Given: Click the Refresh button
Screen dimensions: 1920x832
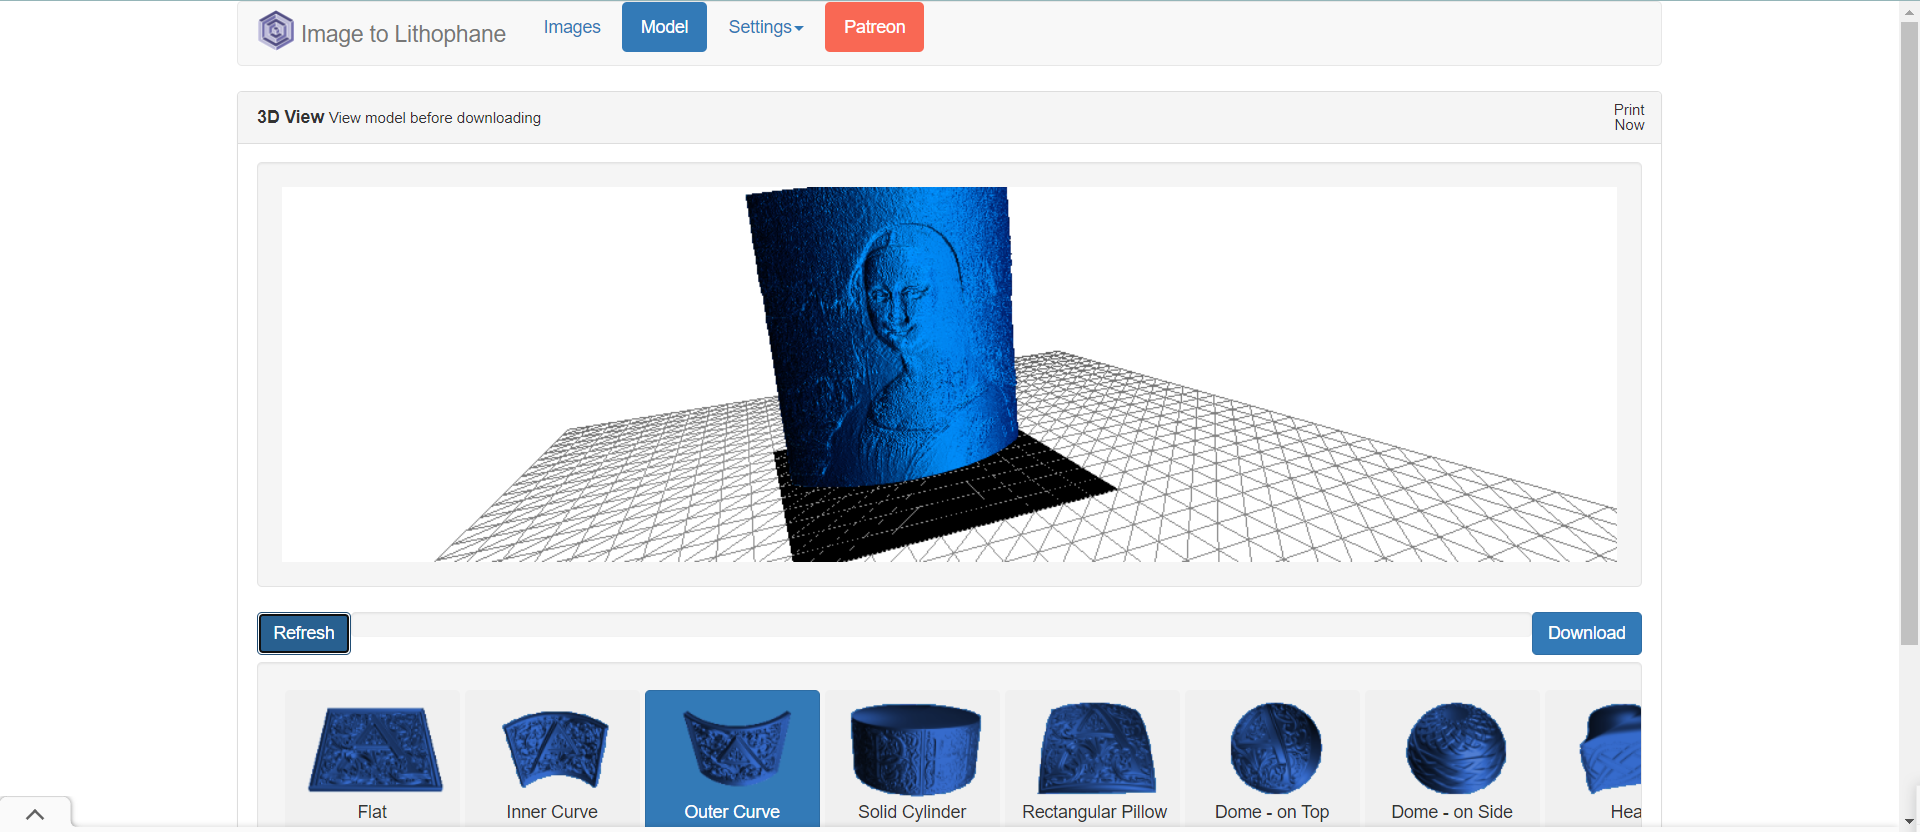Looking at the screenshot, I should tap(304, 633).
